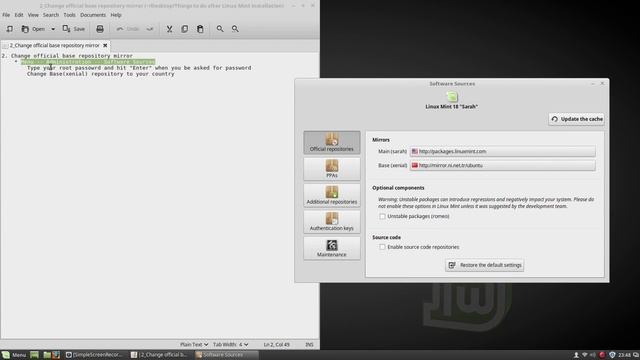Open the Authentication keys section
Image resolution: width=640 pixels, height=360 pixels.
pos(332,222)
